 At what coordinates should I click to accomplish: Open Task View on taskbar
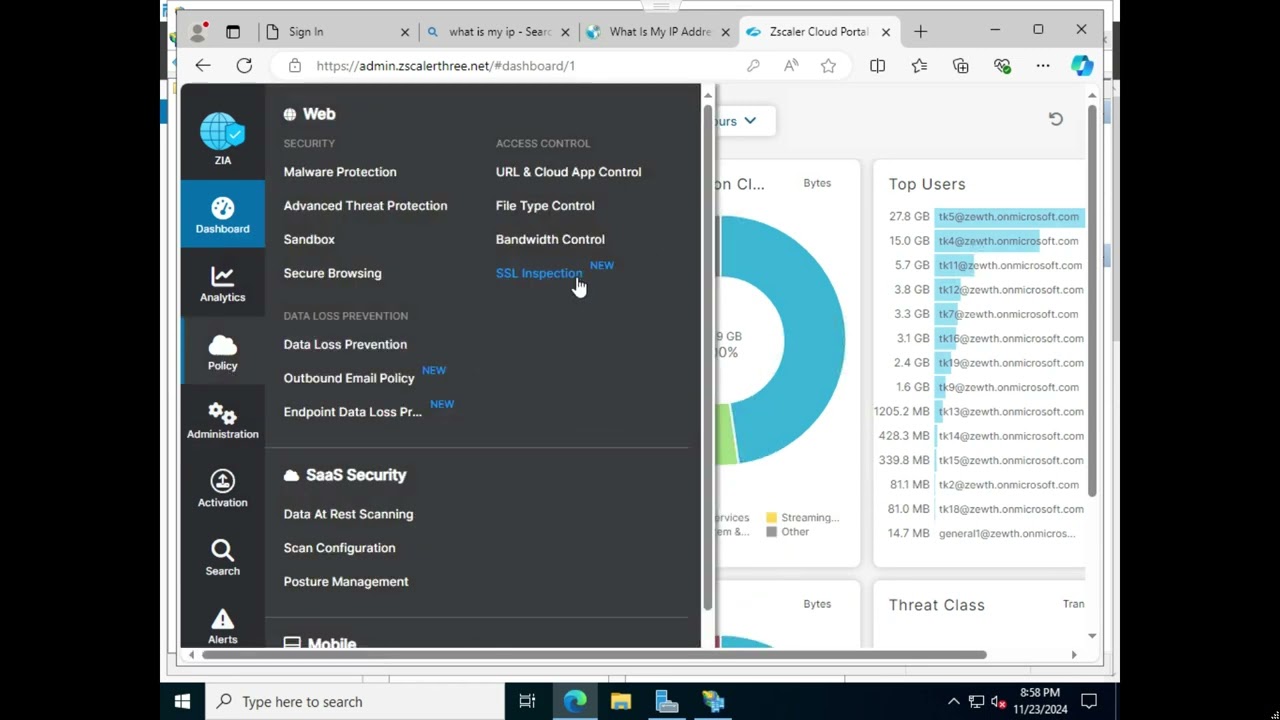(x=527, y=701)
